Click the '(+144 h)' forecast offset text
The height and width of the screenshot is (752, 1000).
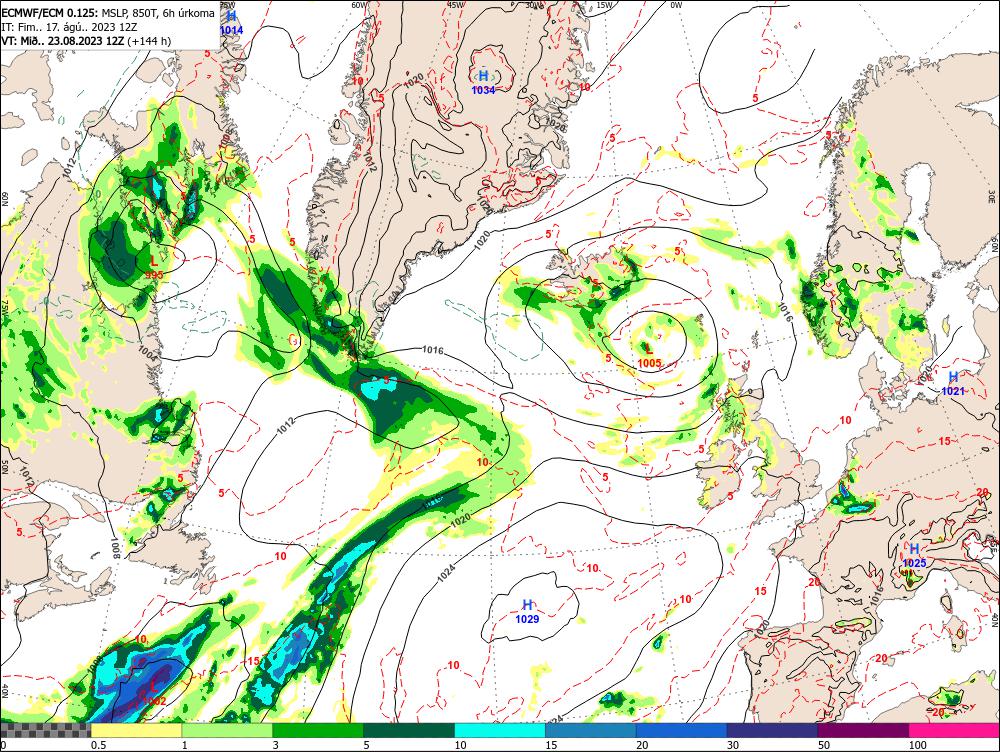click(x=149, y=41)
